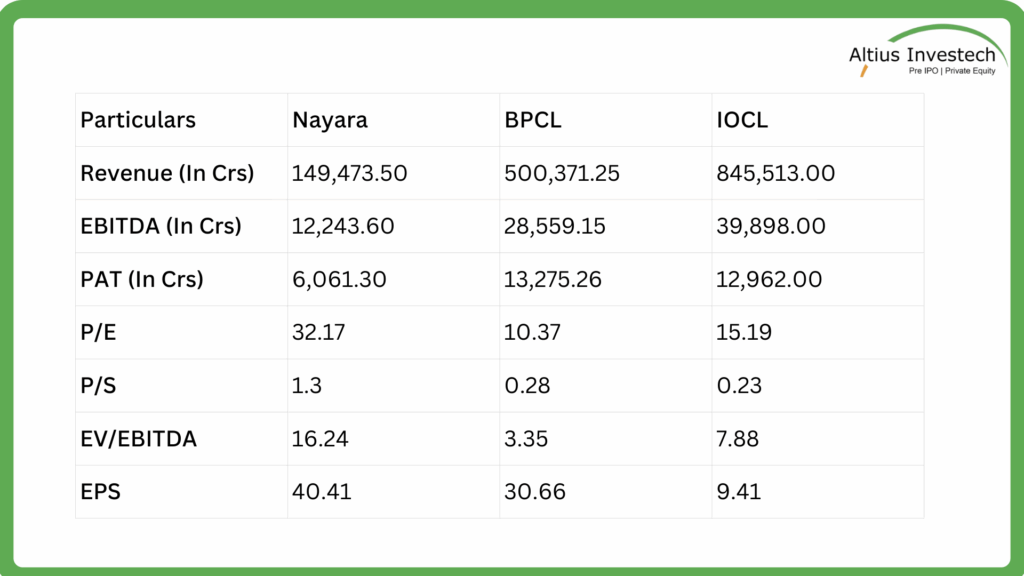
Task: Select BPCL revenue value 500,371.25
Action: (x=562, y=173)
